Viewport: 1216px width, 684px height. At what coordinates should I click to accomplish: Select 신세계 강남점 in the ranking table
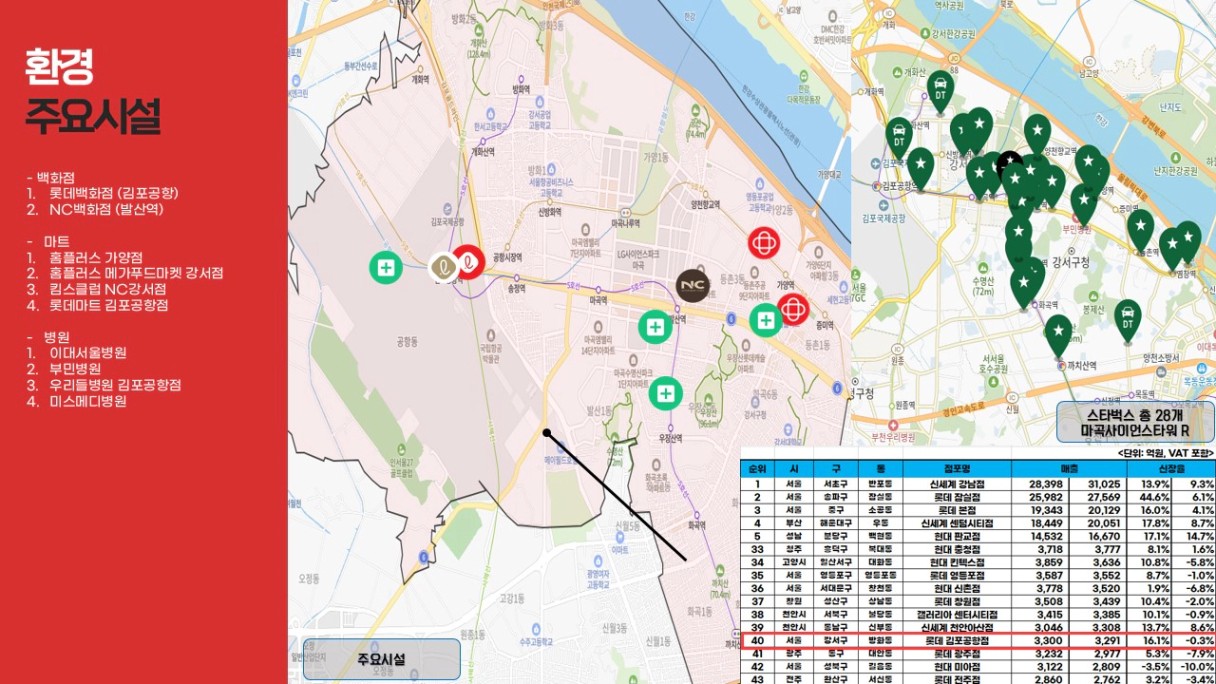coord(957,484)
